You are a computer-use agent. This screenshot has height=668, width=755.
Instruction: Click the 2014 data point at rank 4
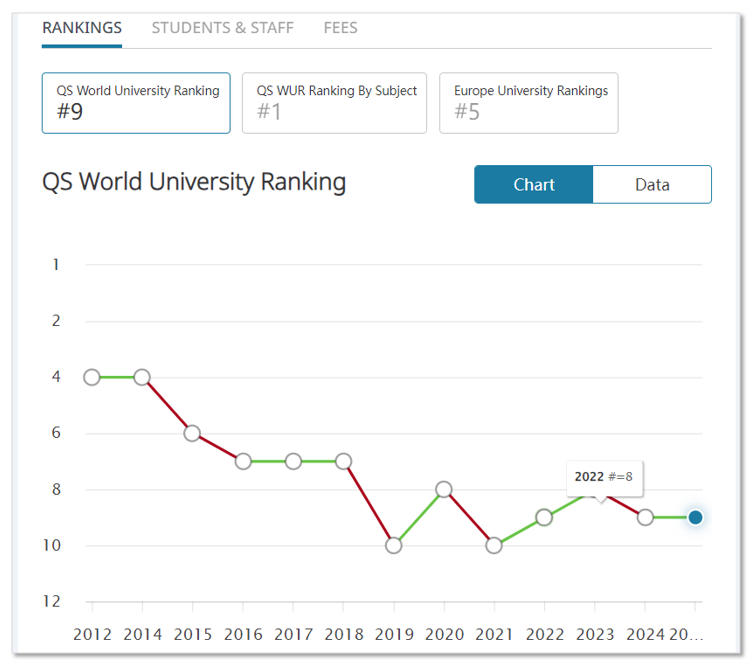142,377
